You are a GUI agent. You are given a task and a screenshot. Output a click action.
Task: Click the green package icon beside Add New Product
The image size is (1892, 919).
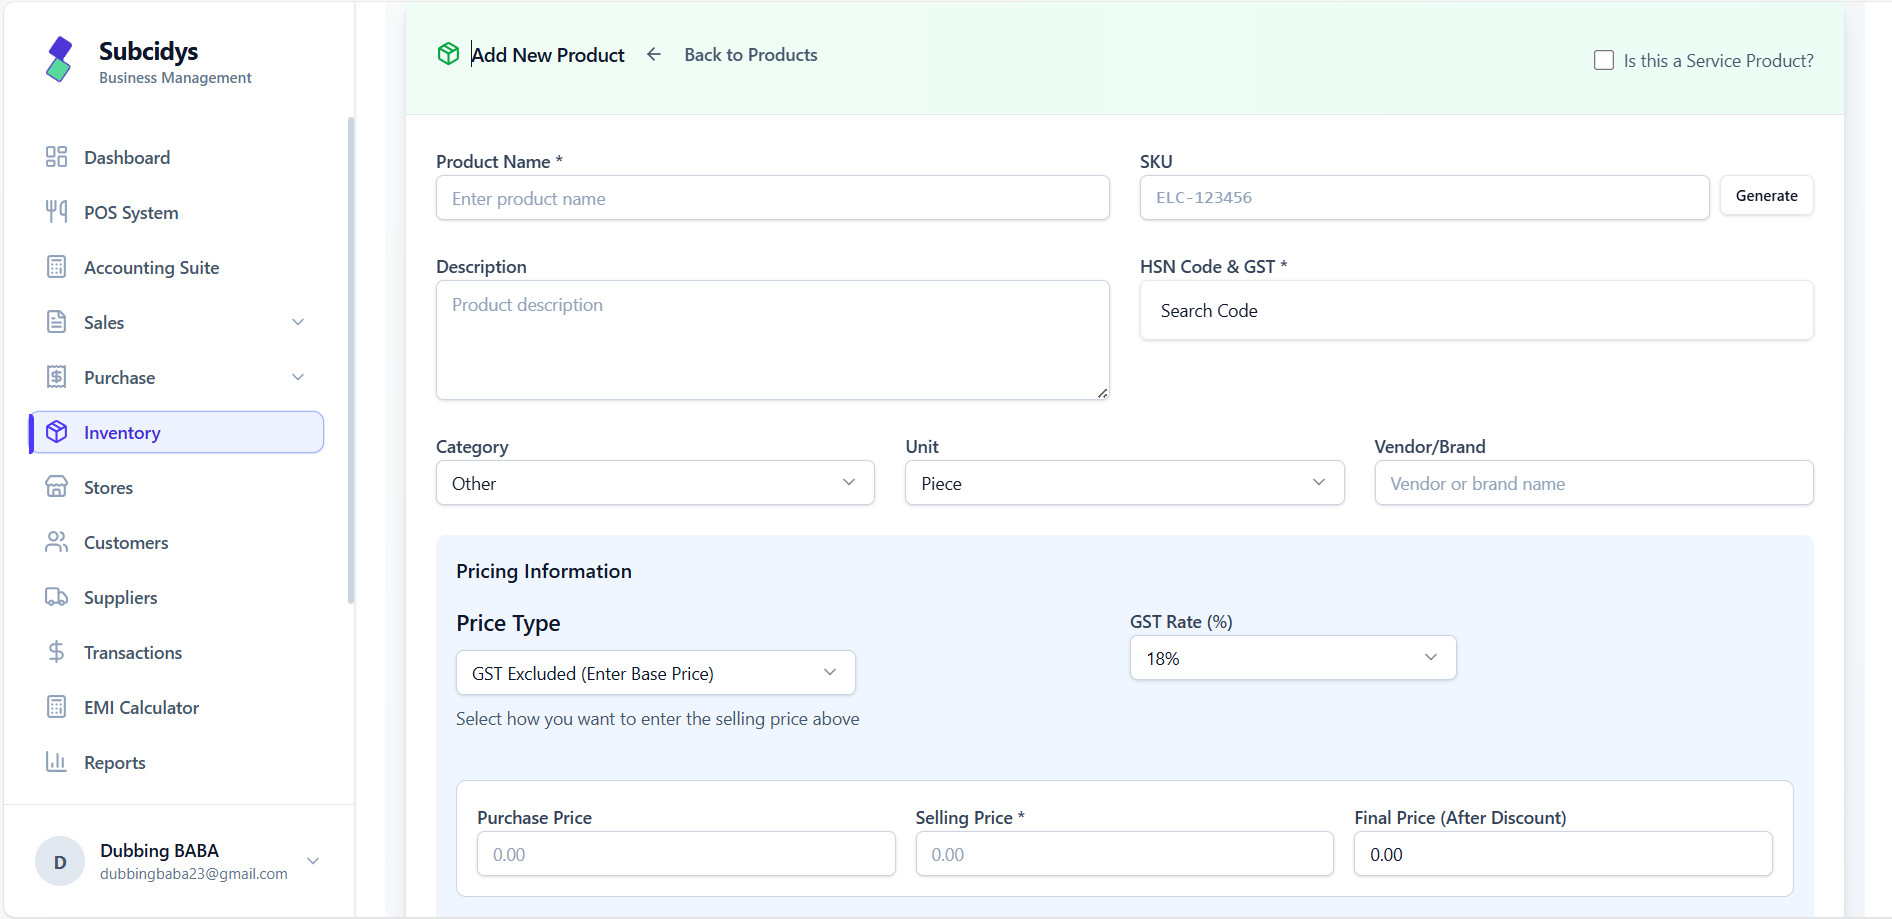[448, 54]
